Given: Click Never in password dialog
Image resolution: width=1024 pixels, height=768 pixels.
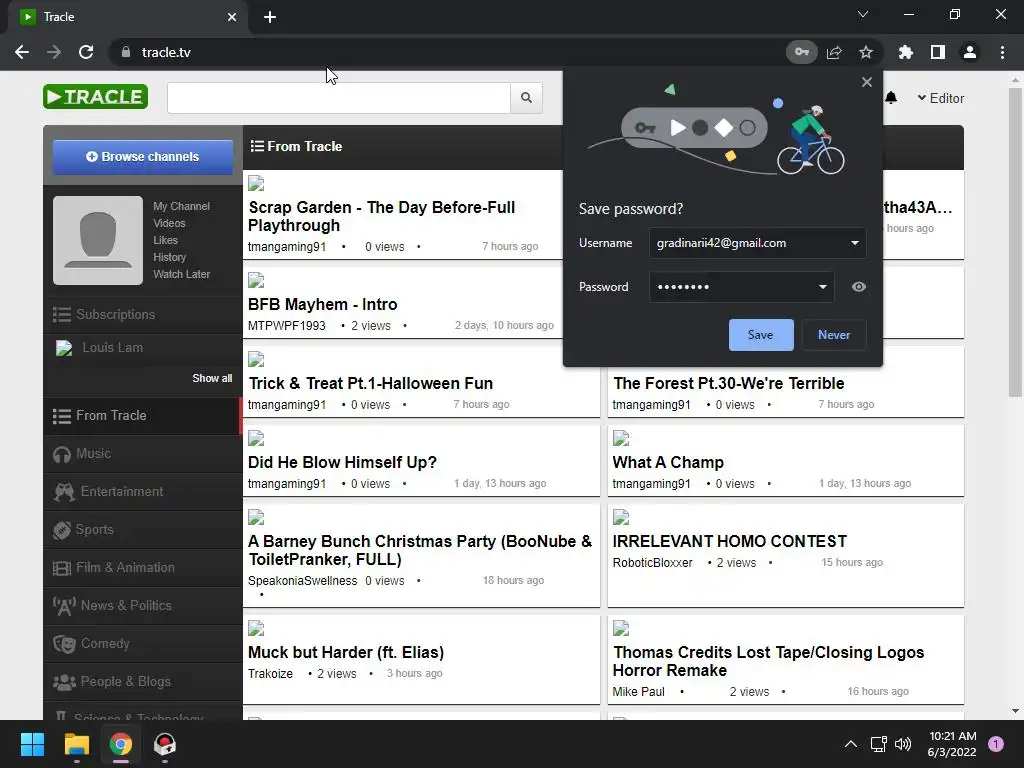Looking at the screenshot, I should point(834,334).
